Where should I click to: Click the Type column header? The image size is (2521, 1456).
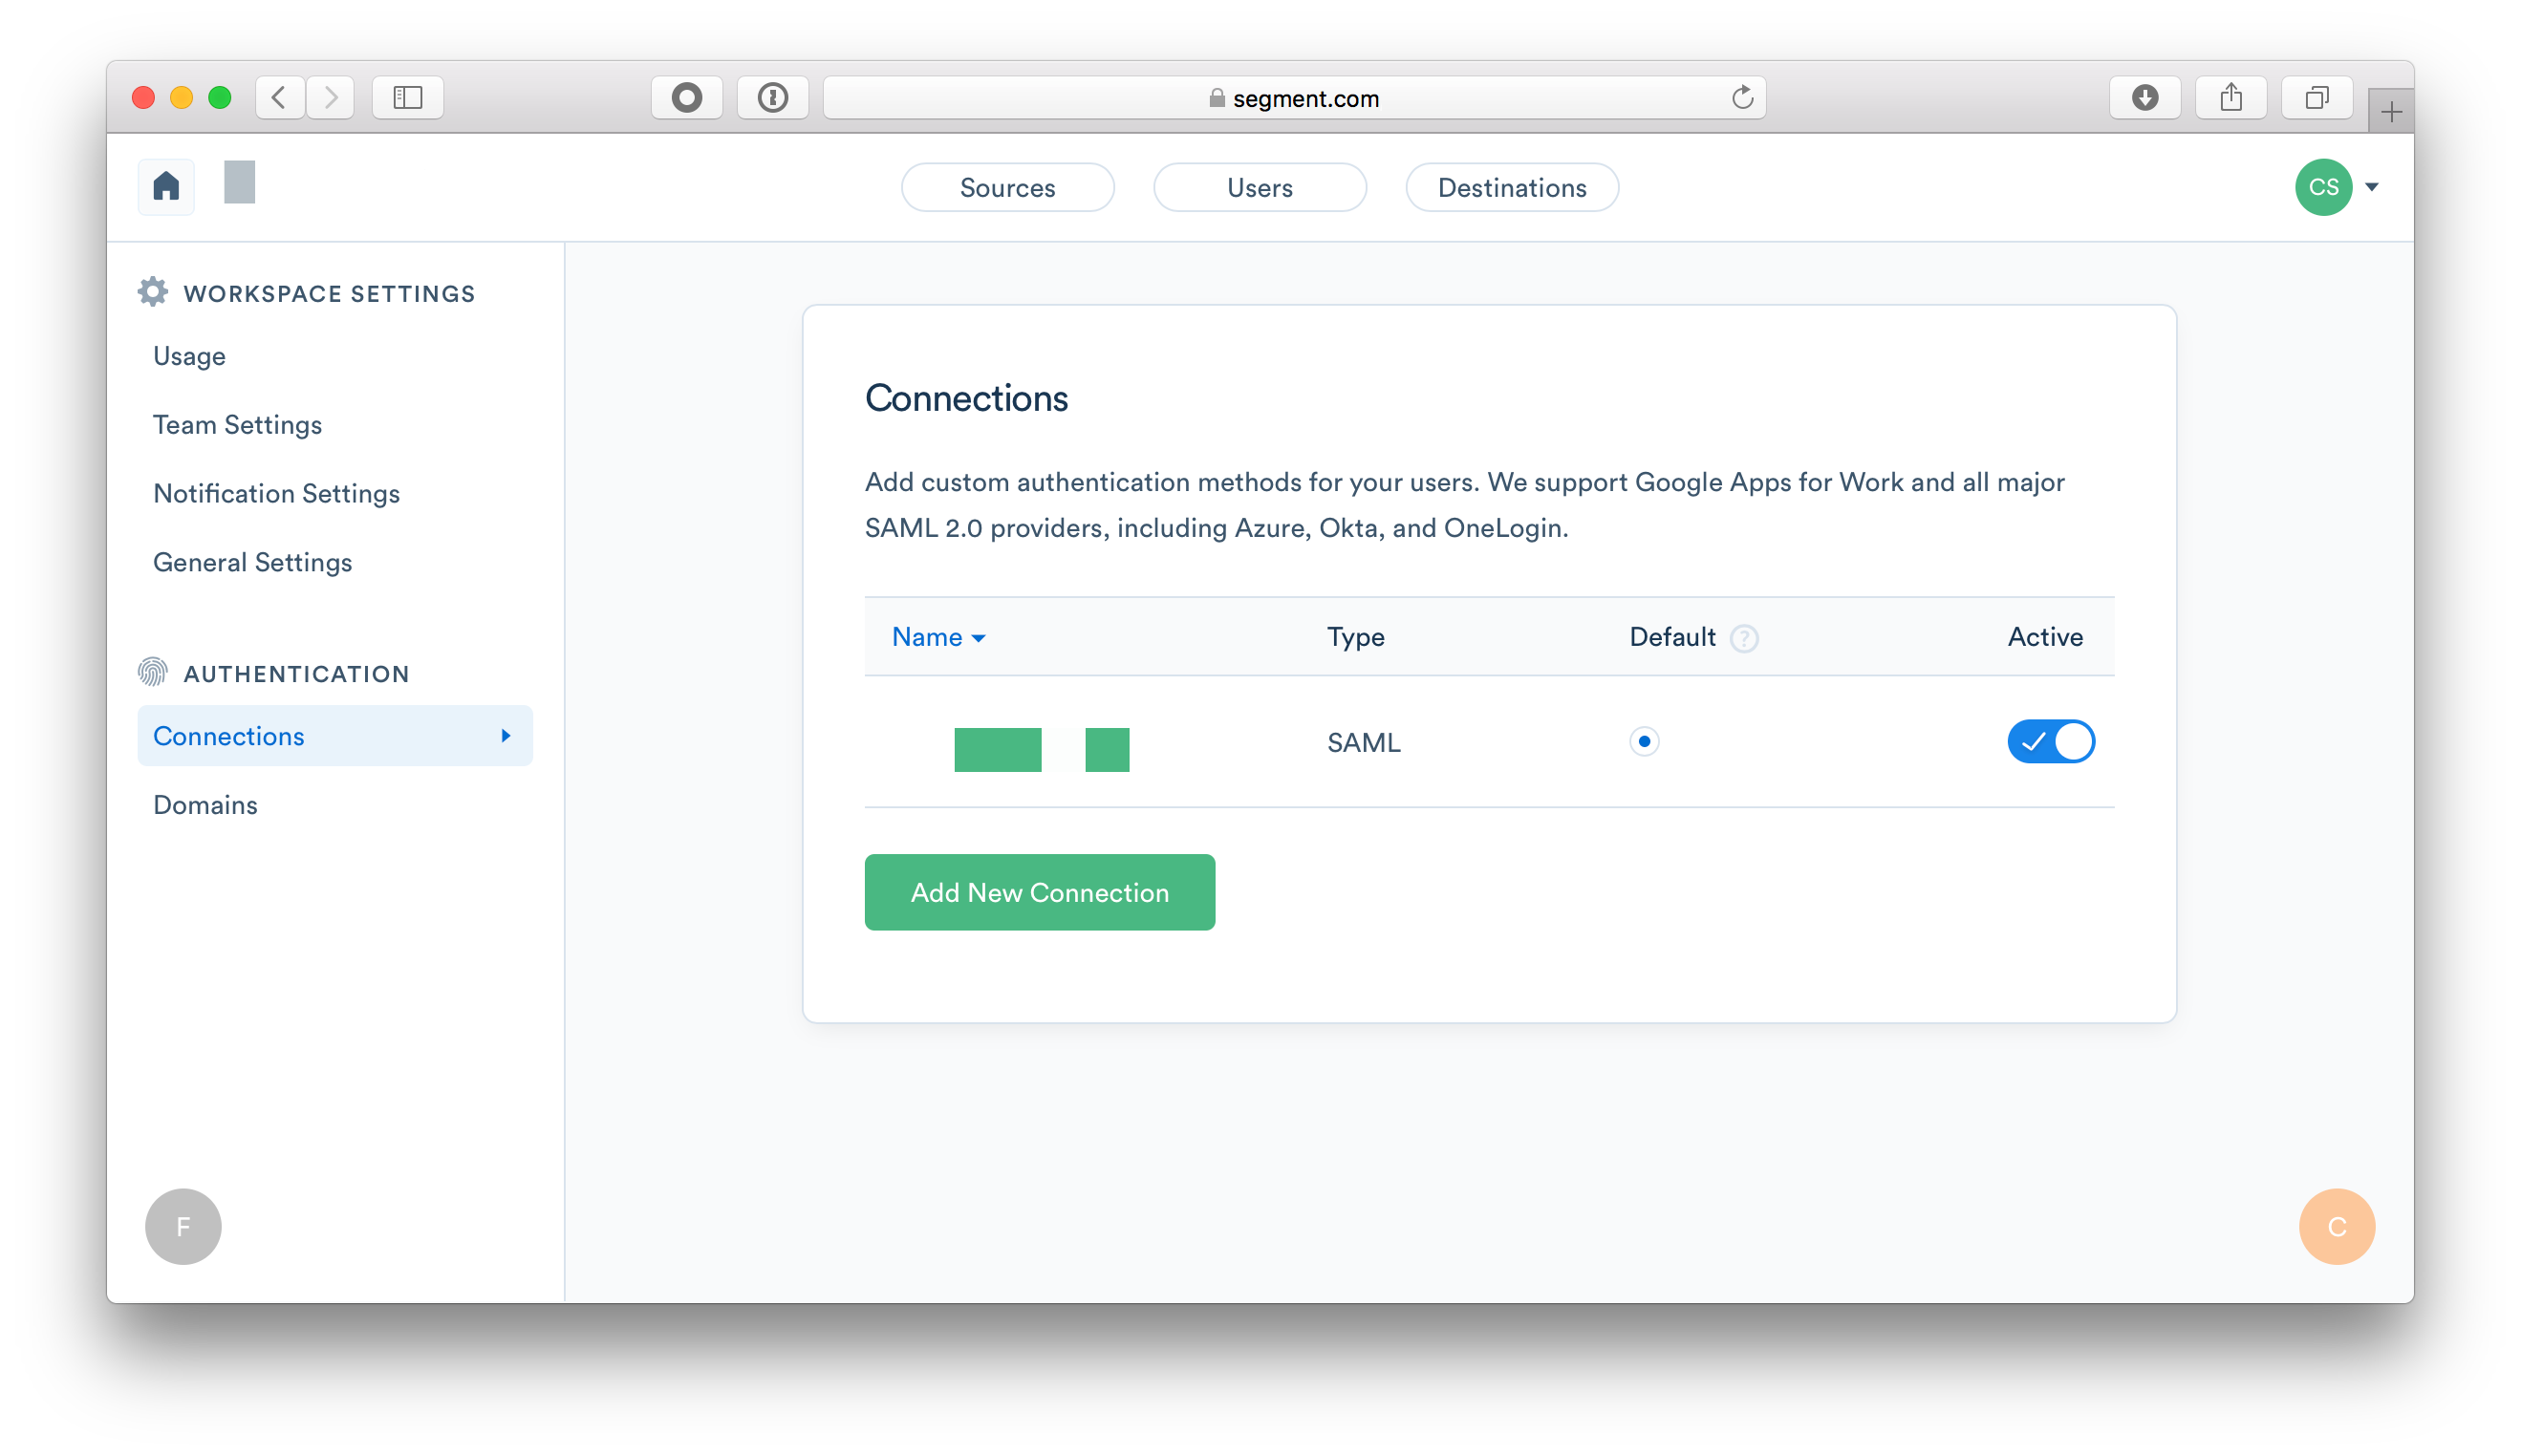(x=1355, y=637)
